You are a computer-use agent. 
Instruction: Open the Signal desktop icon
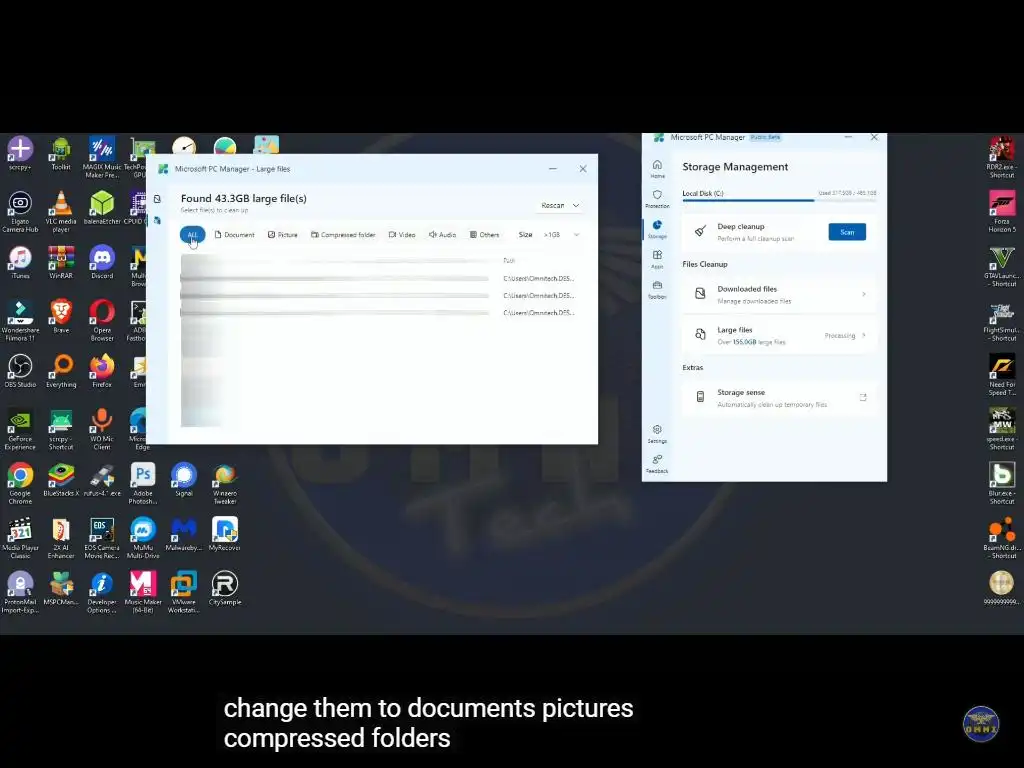184,479
